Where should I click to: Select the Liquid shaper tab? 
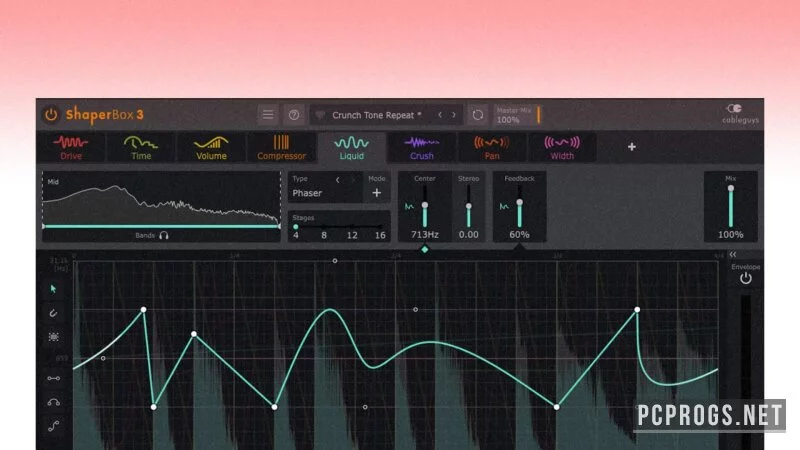tap(352, 147)
